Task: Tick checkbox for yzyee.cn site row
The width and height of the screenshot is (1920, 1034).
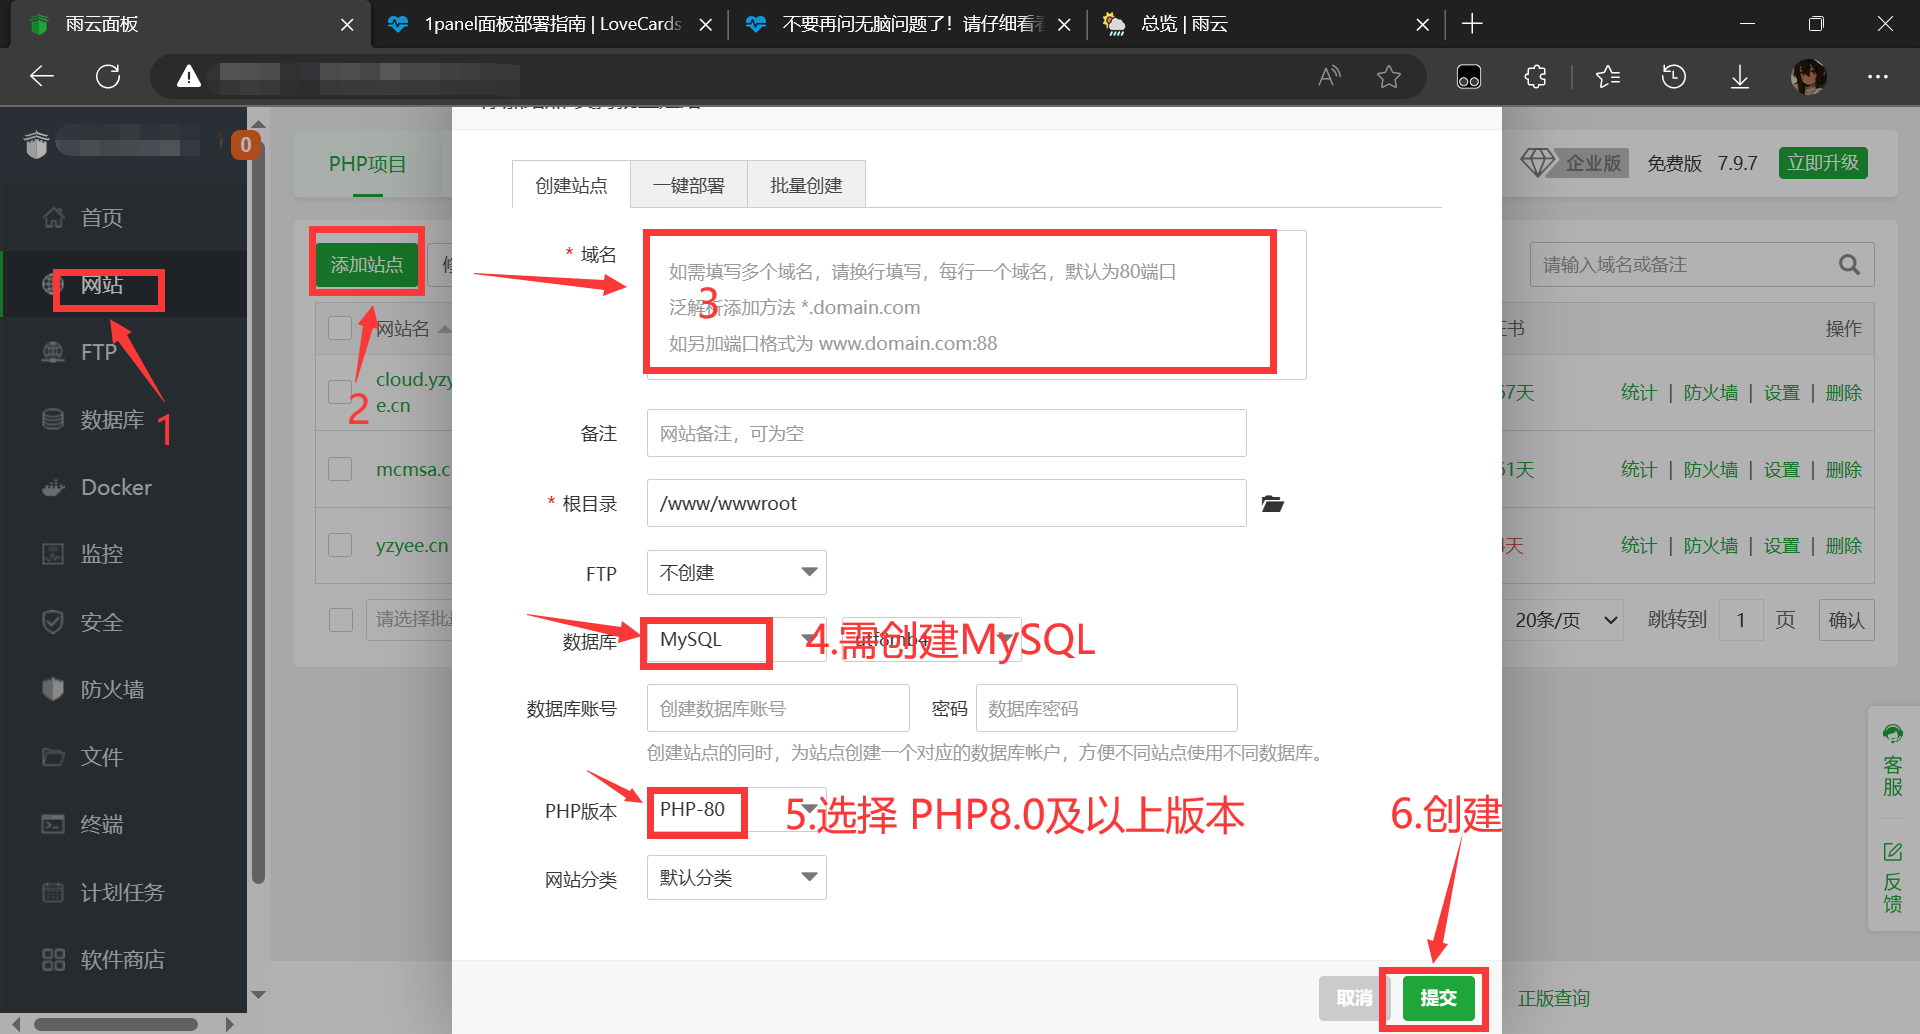Action: 340,545
